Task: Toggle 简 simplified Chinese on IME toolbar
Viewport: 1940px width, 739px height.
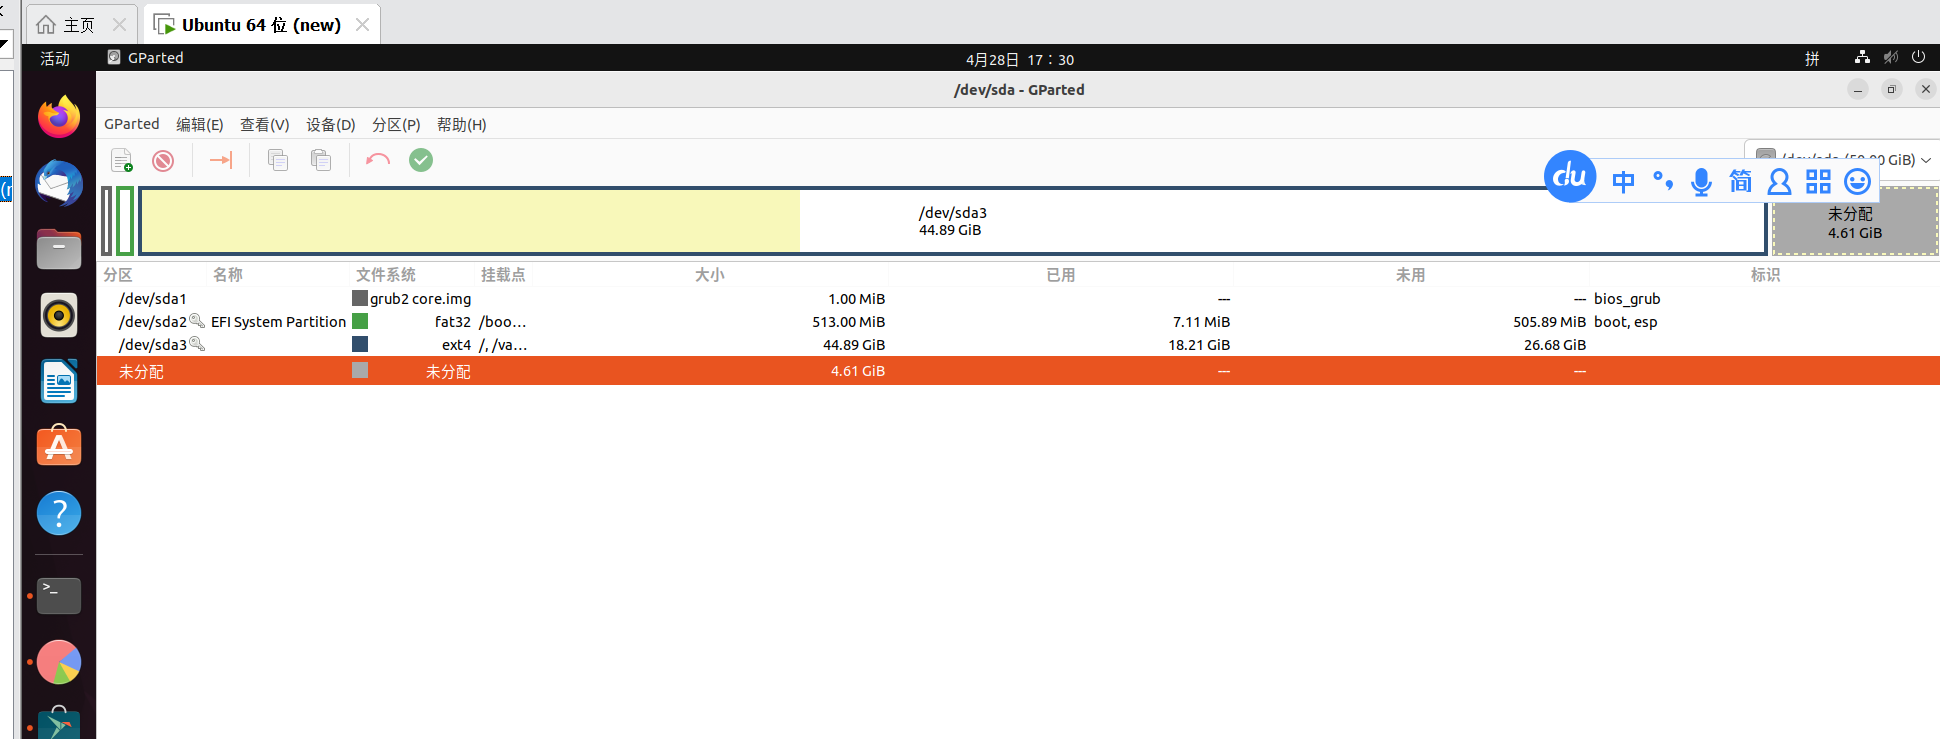Action: tap(1741, 181)
